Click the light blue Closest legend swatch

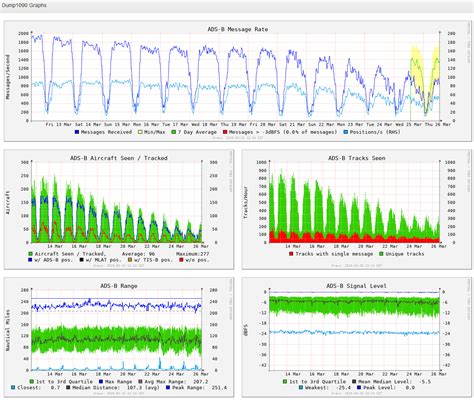coord(13,388)
